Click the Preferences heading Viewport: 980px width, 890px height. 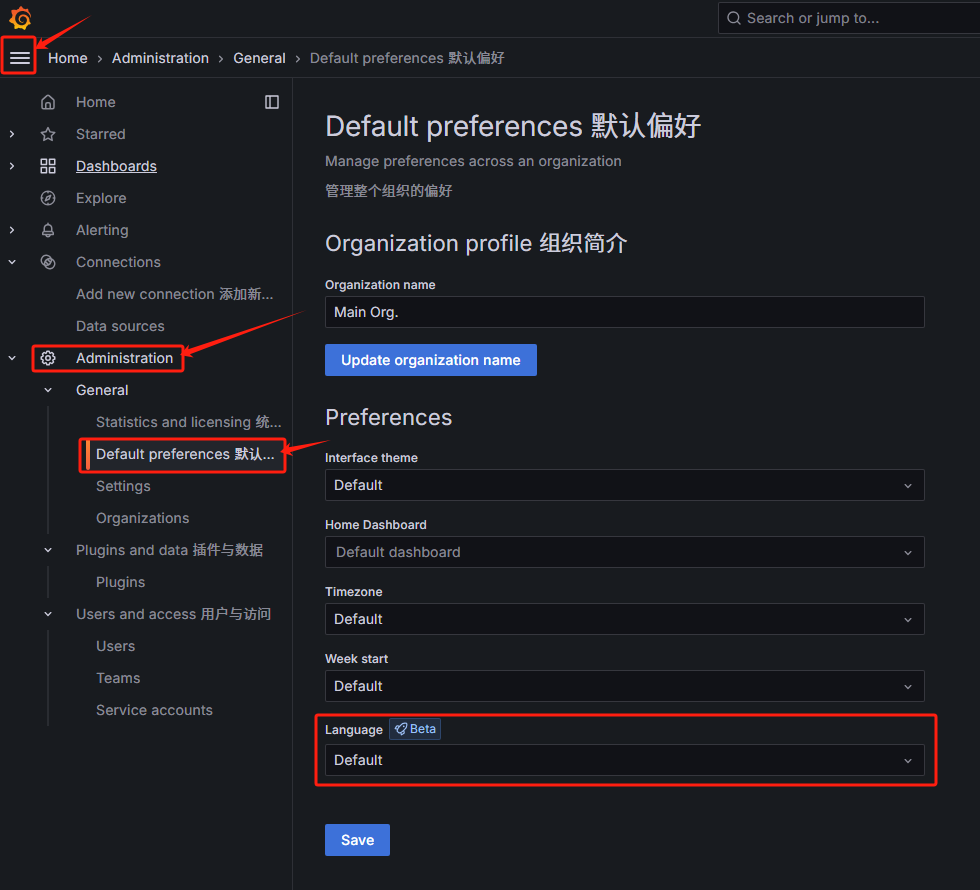388,417
